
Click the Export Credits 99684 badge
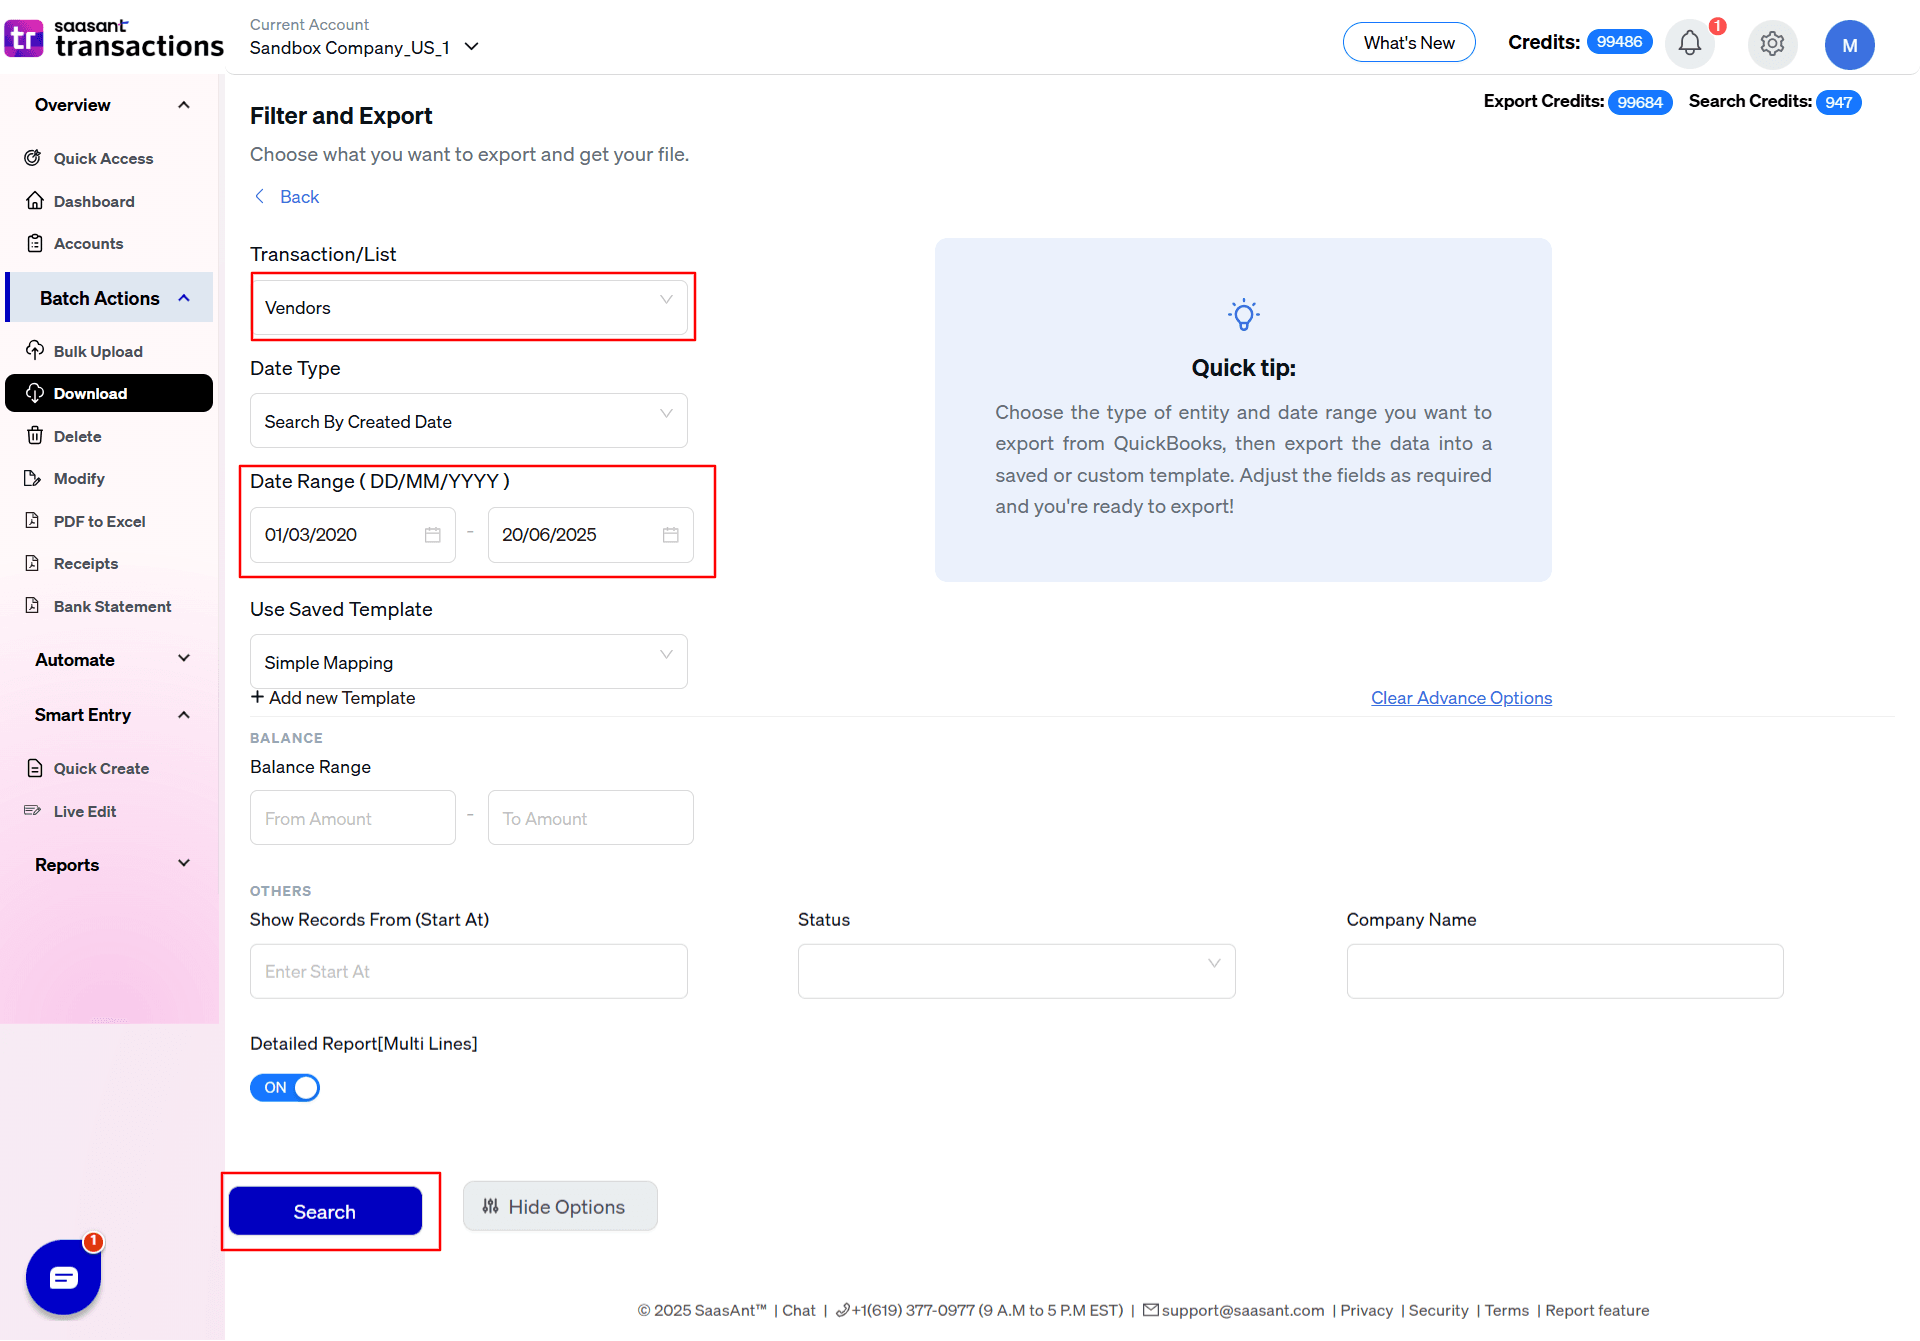pos(1640,102)
